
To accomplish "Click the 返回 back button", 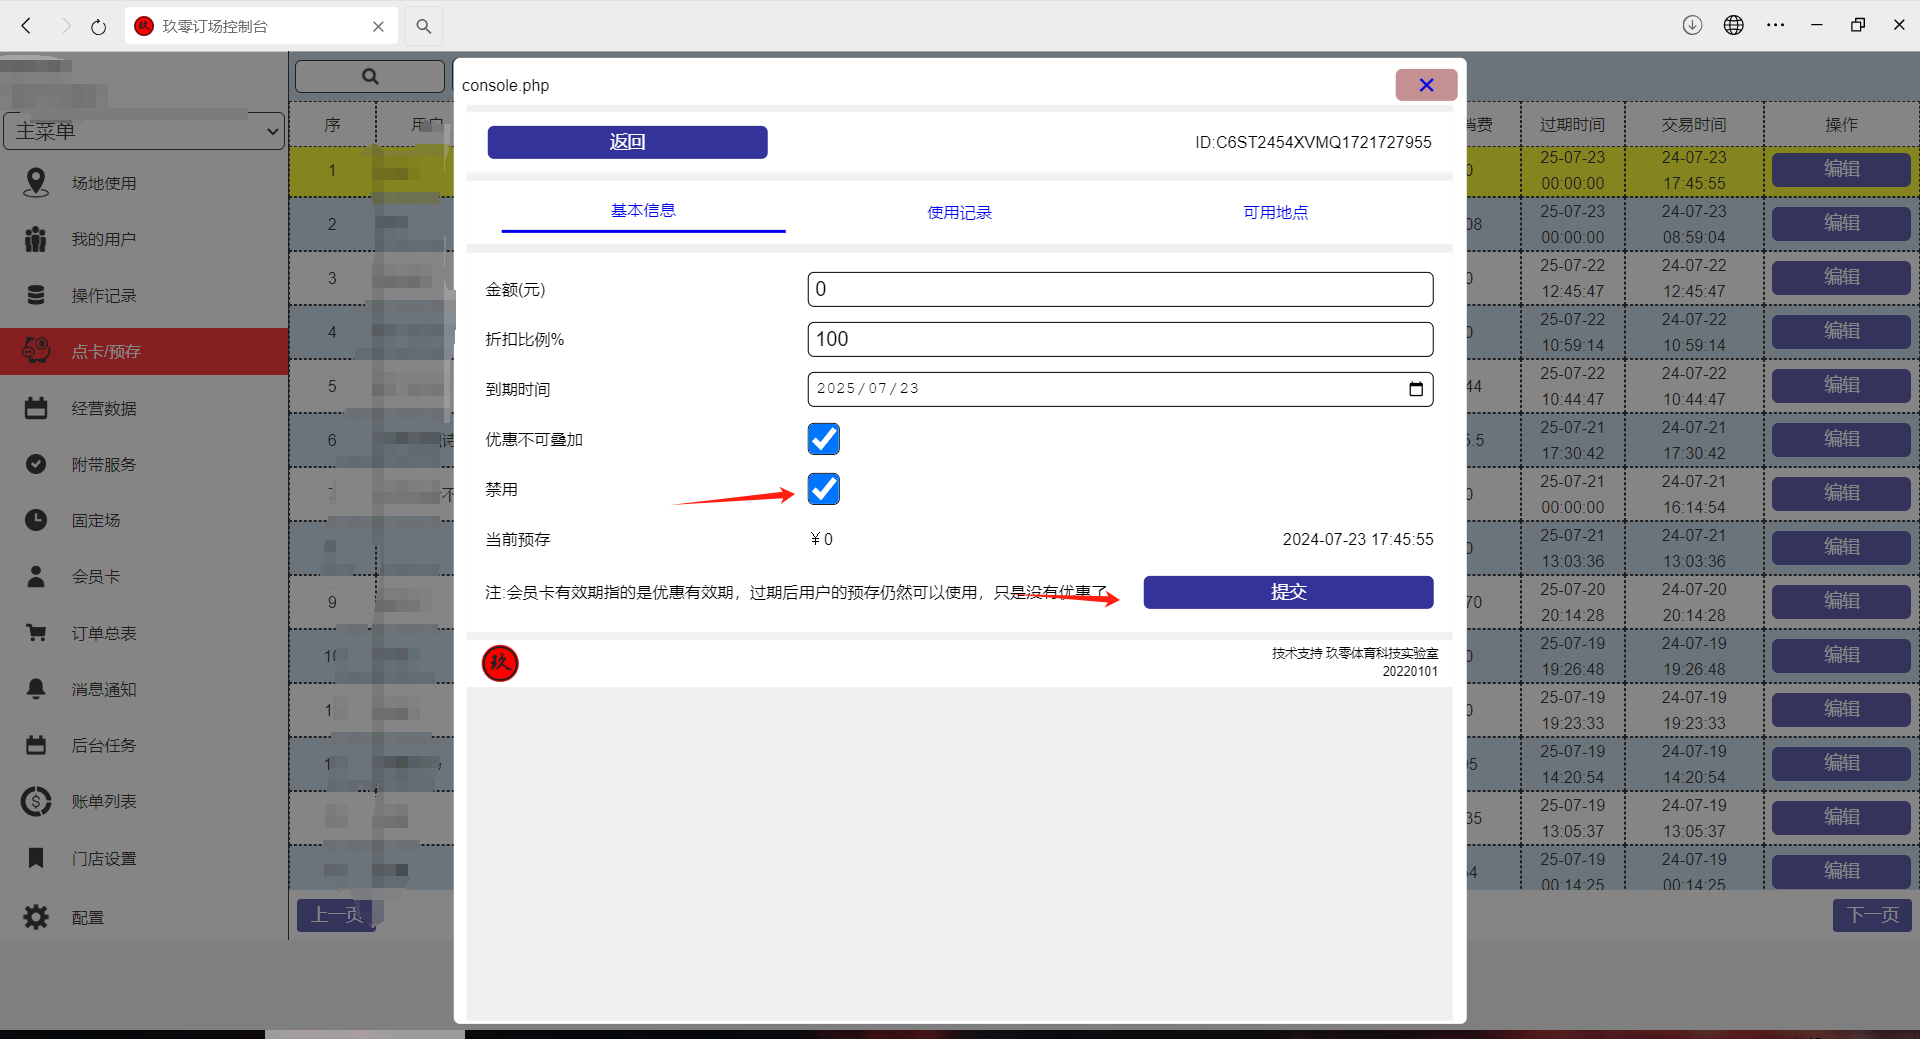I will tap(627, 142).
